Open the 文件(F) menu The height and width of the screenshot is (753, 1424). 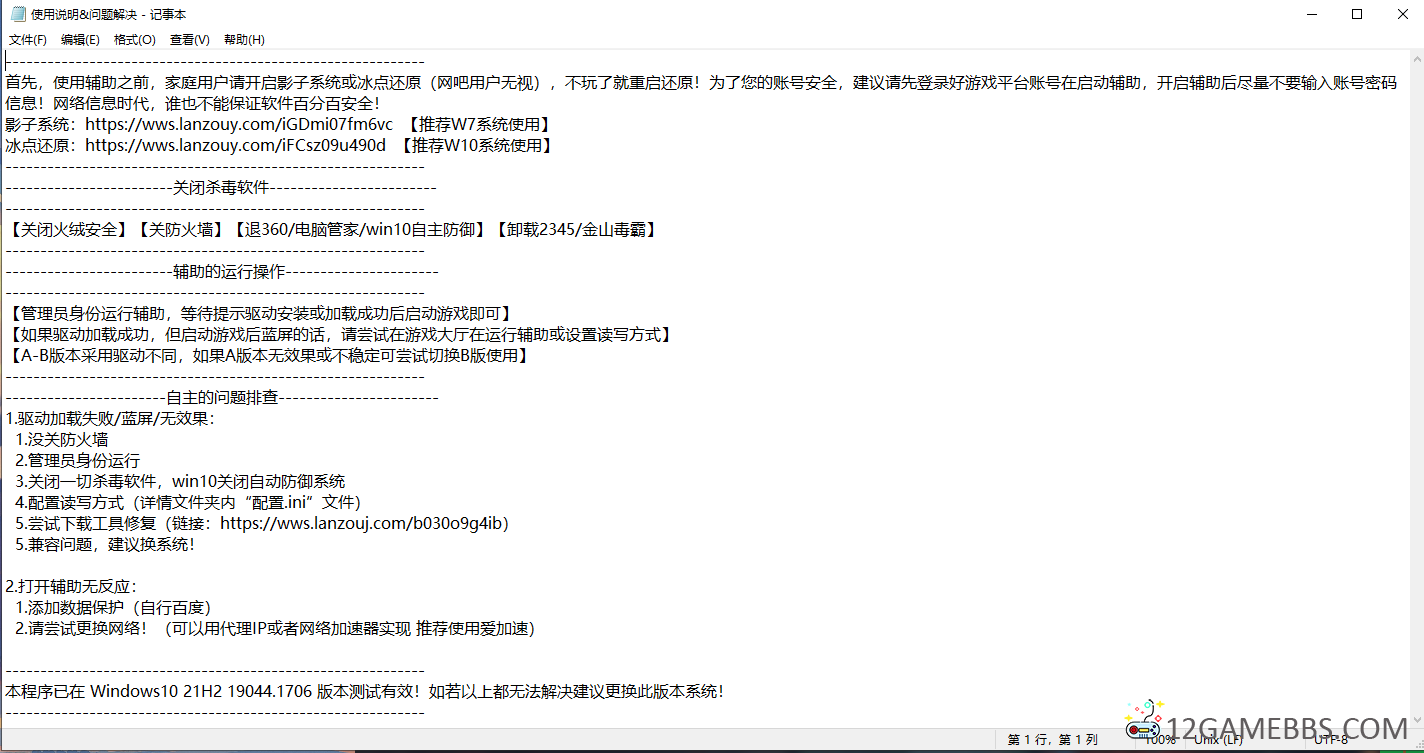point(28,40)
